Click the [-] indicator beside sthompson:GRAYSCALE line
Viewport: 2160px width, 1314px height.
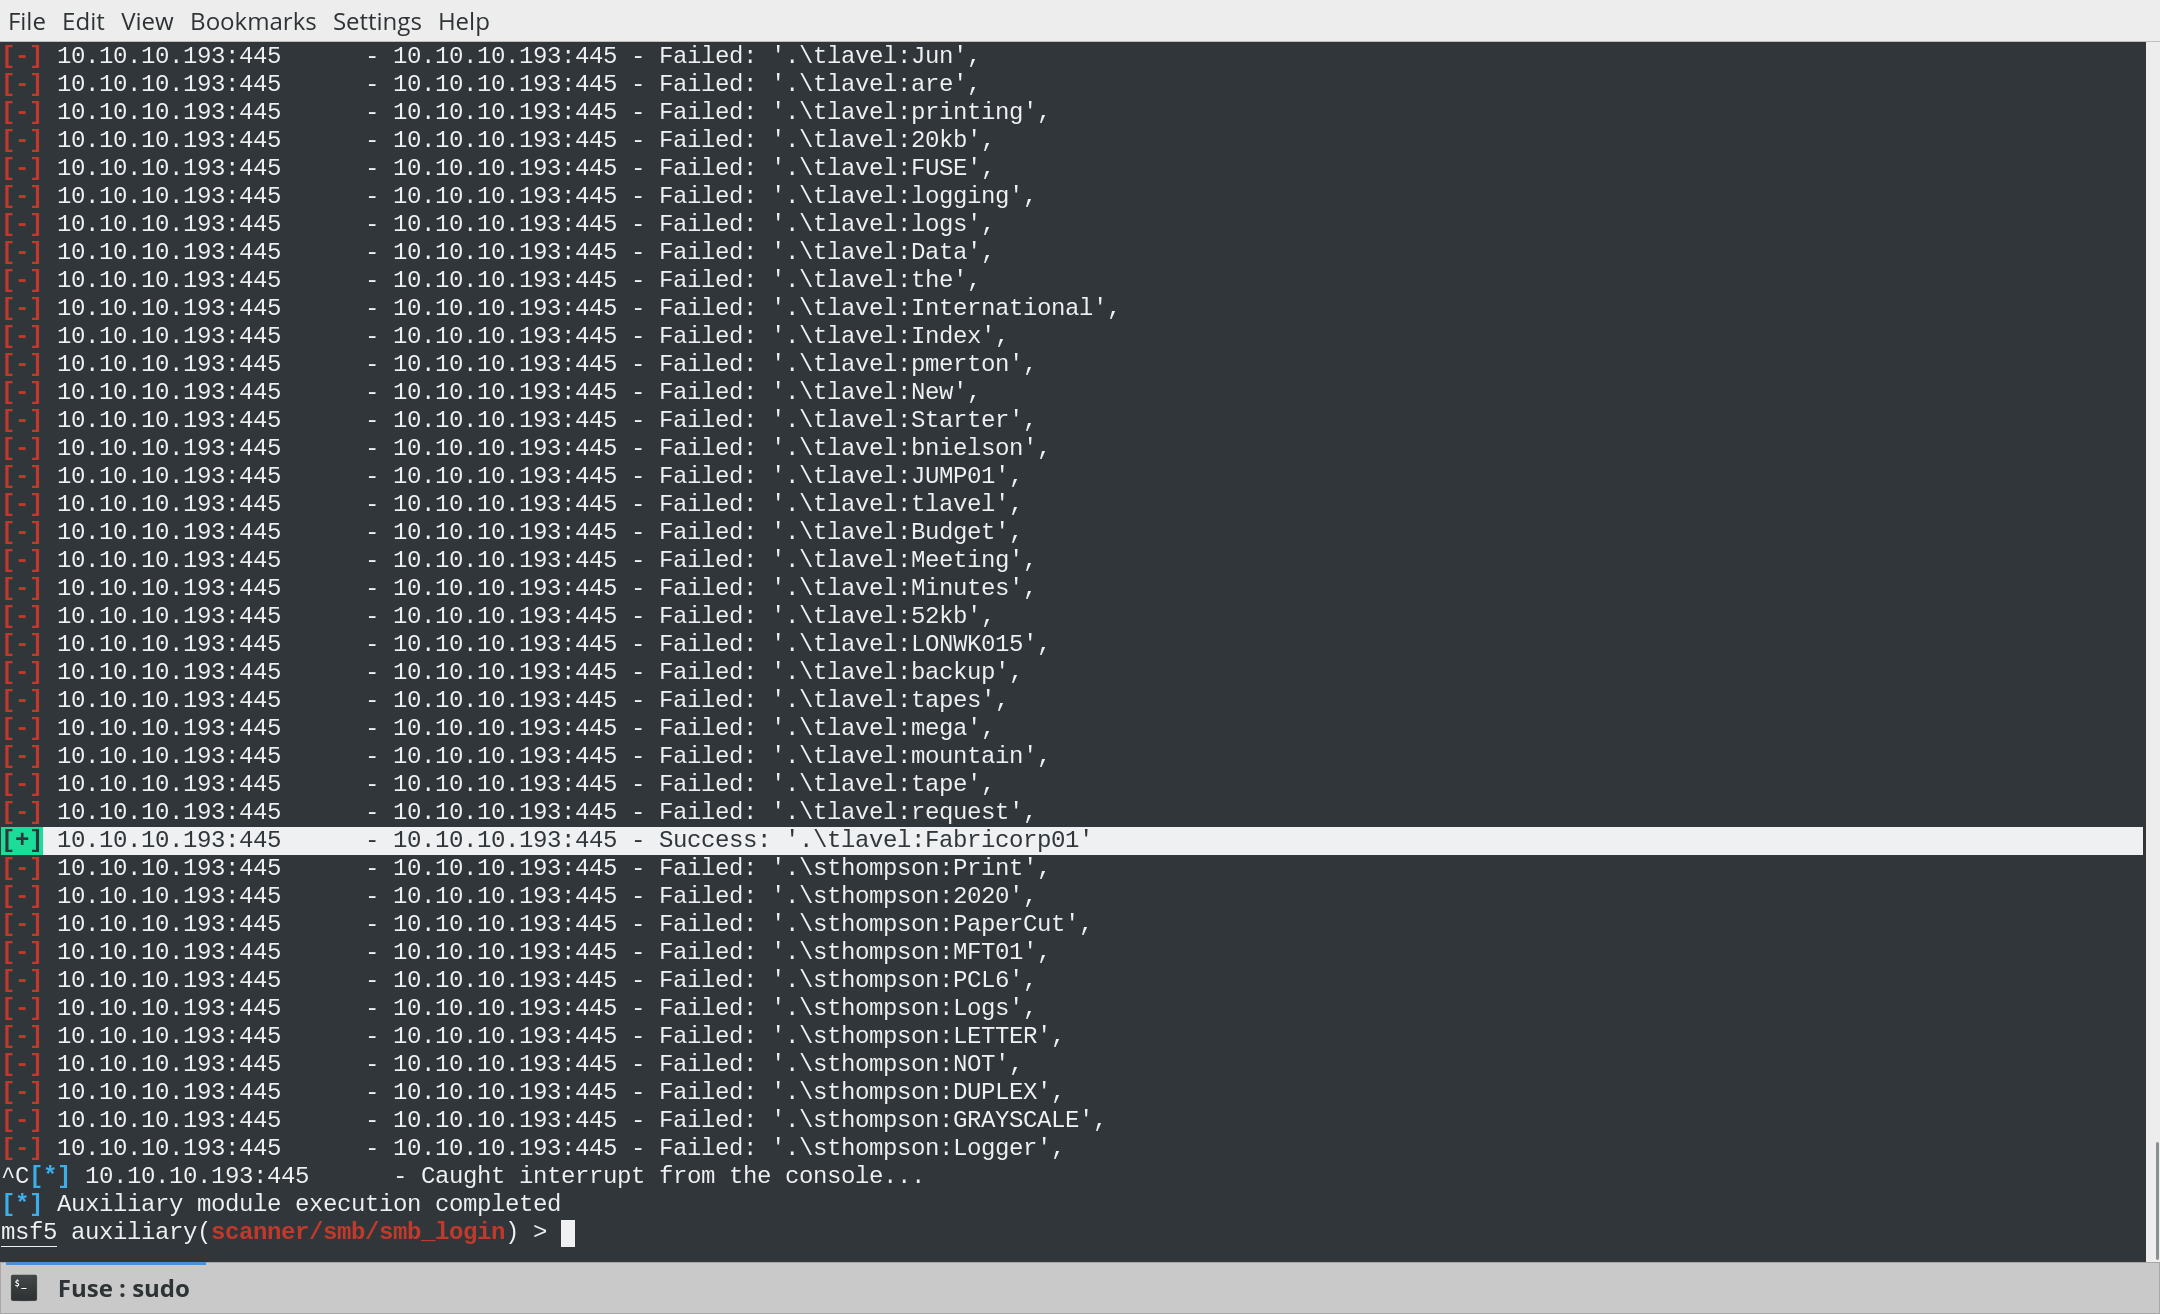click(x=21, y=1119)
